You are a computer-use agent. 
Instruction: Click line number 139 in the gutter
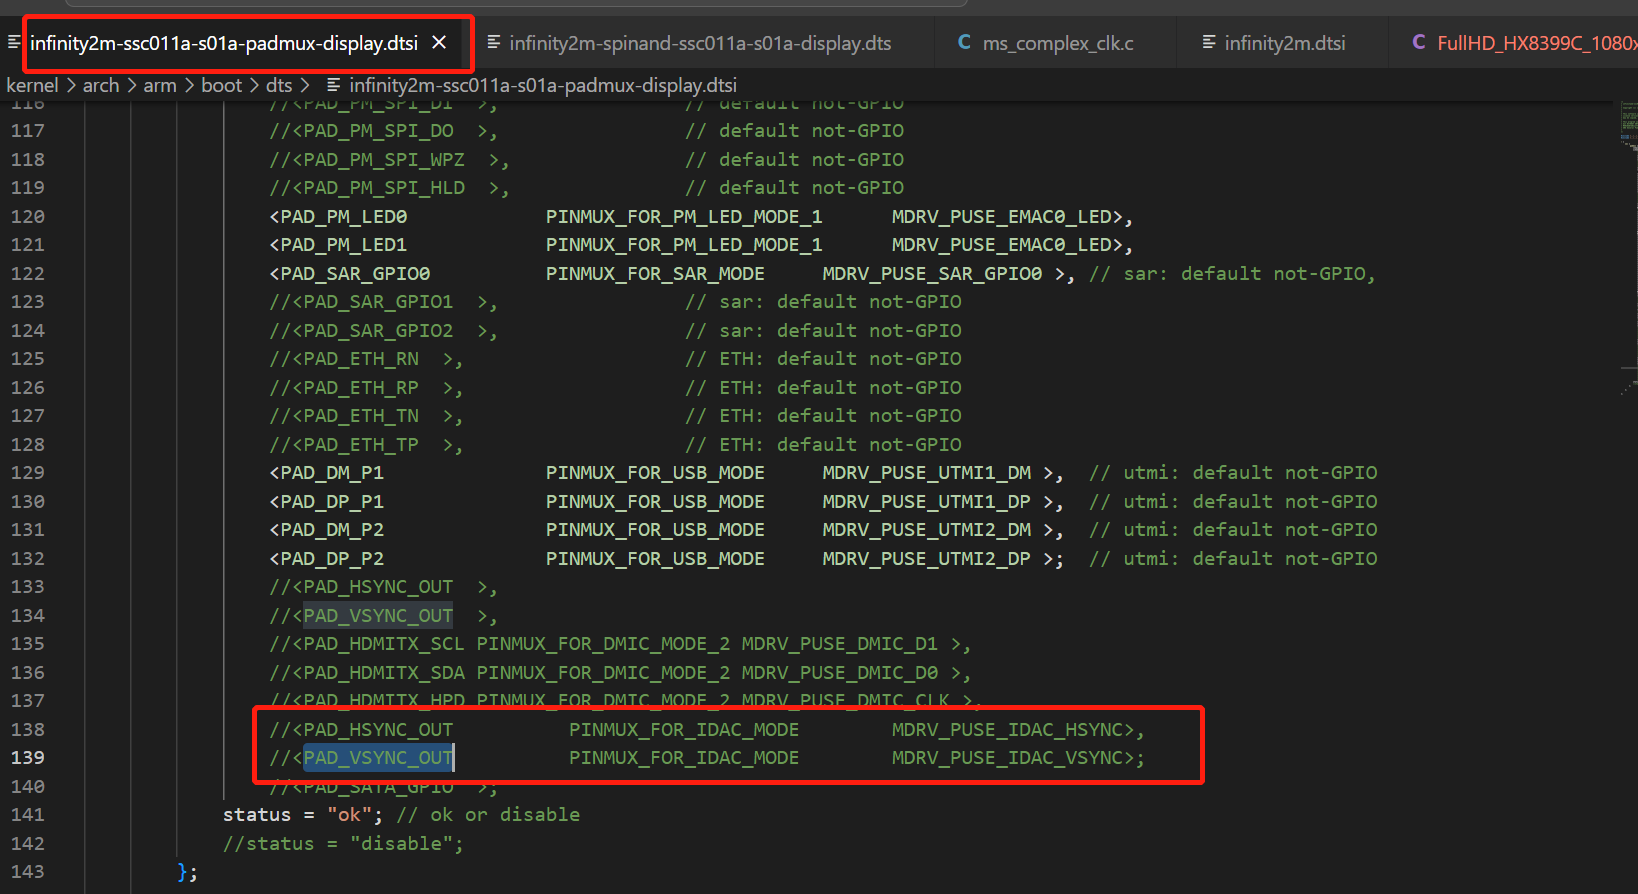click(28, 757)
